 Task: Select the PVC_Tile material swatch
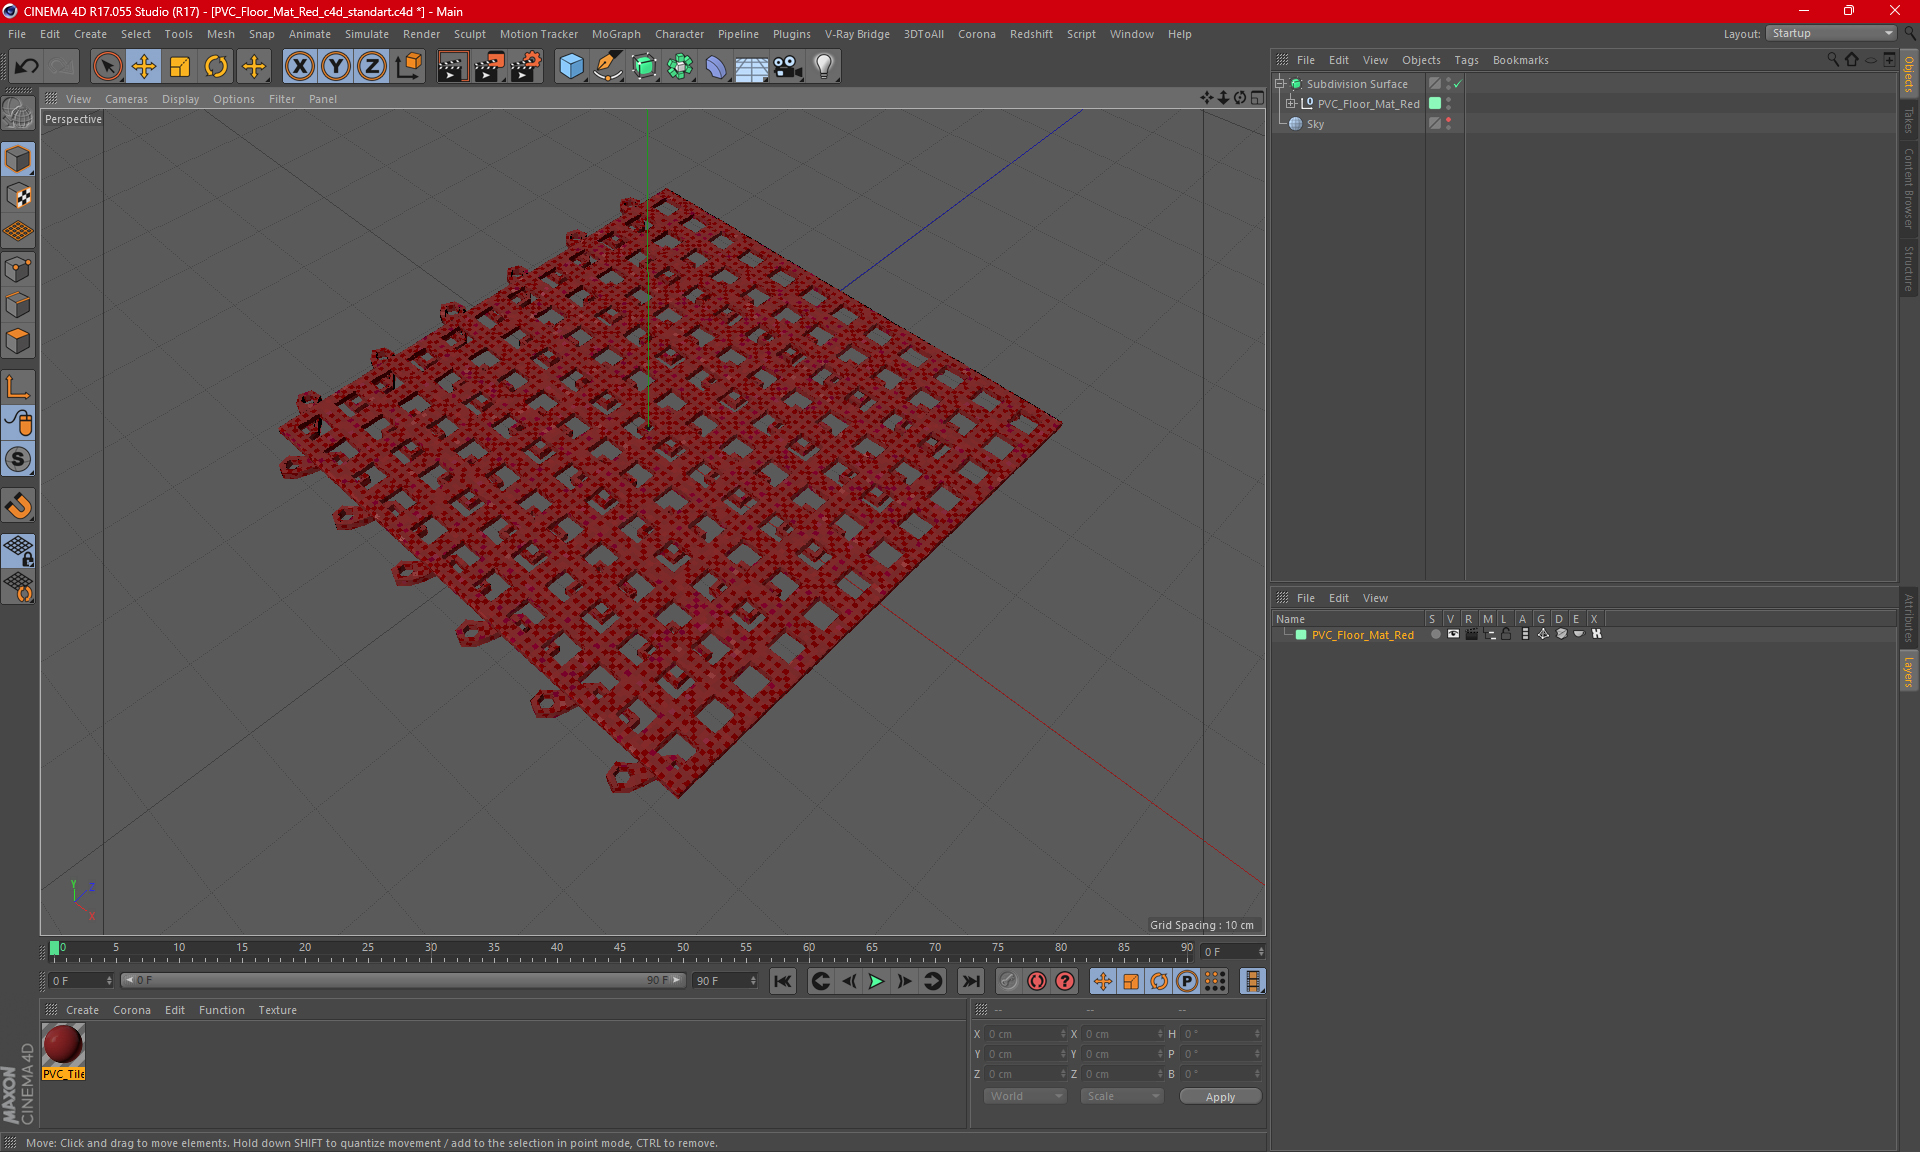(x=63, y=1046)
